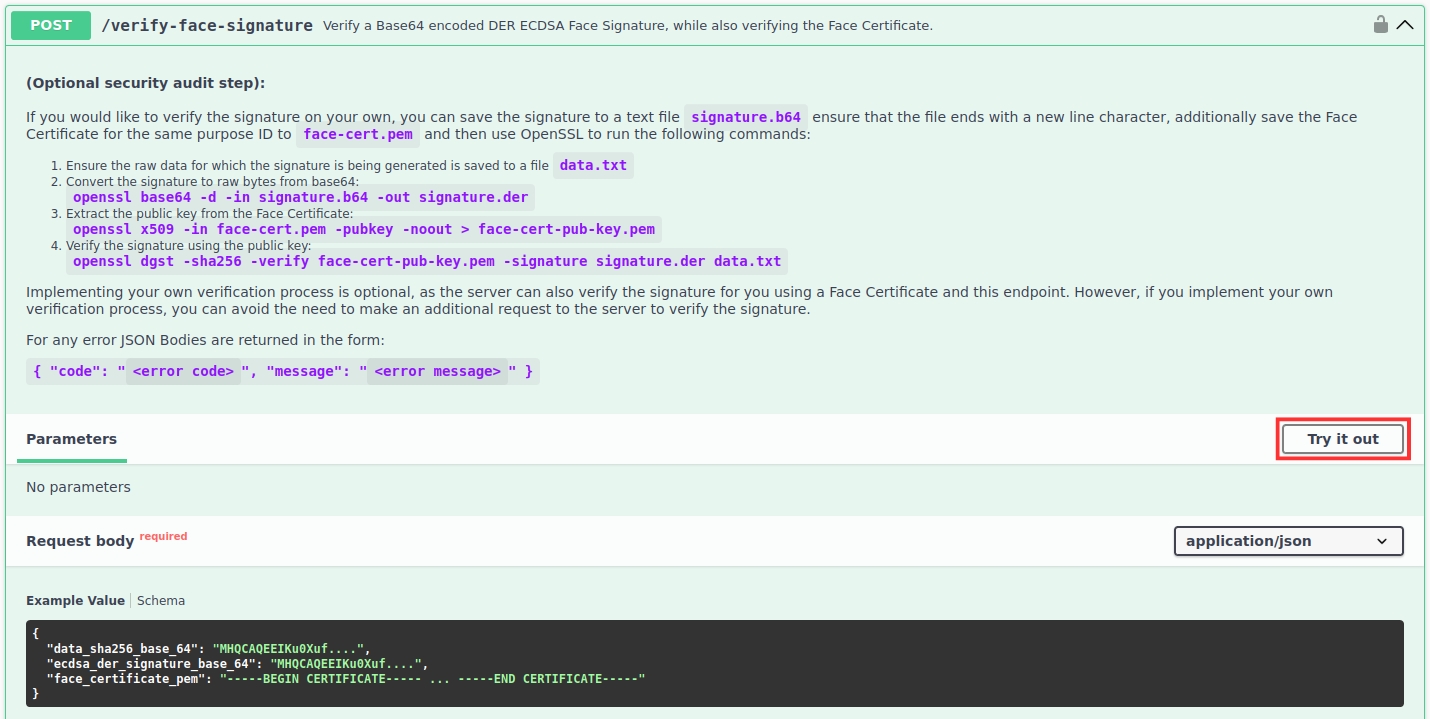Collapse the verify-face-signature endpoint section
This screenshot has width=1430, height=719.
click(1405, 25)
